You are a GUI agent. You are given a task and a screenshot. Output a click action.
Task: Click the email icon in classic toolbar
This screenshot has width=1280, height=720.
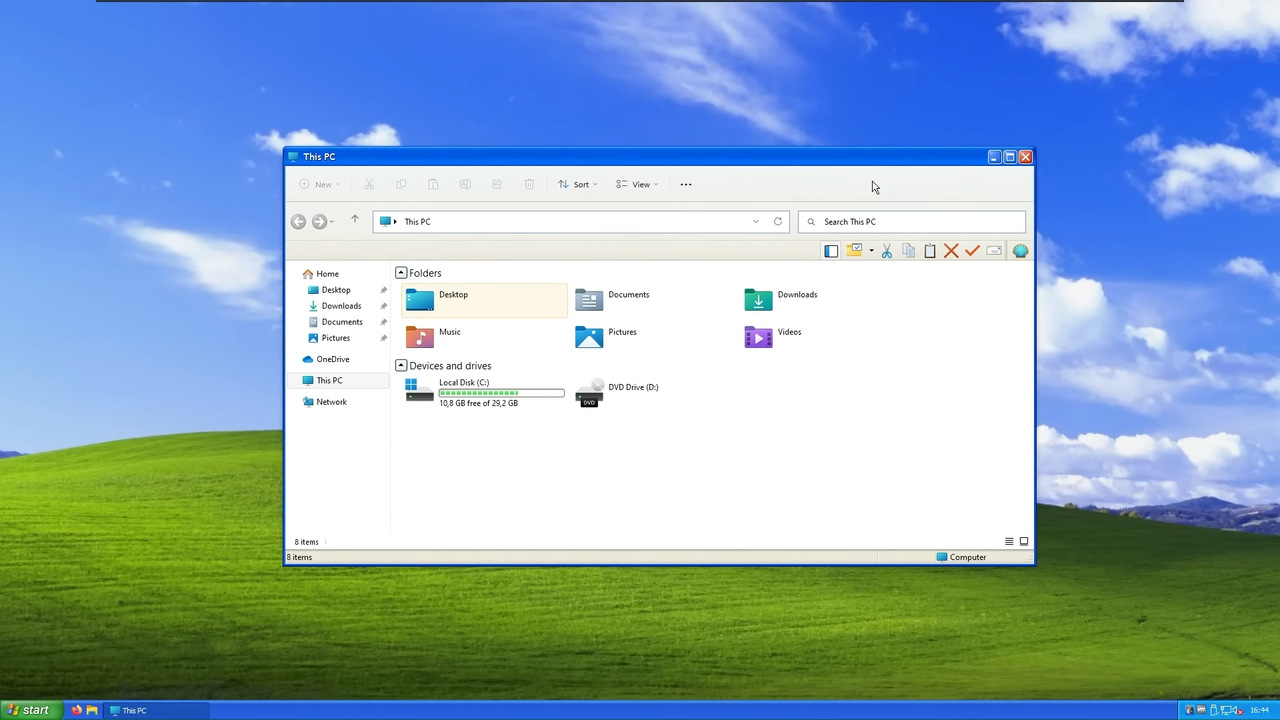994,251
